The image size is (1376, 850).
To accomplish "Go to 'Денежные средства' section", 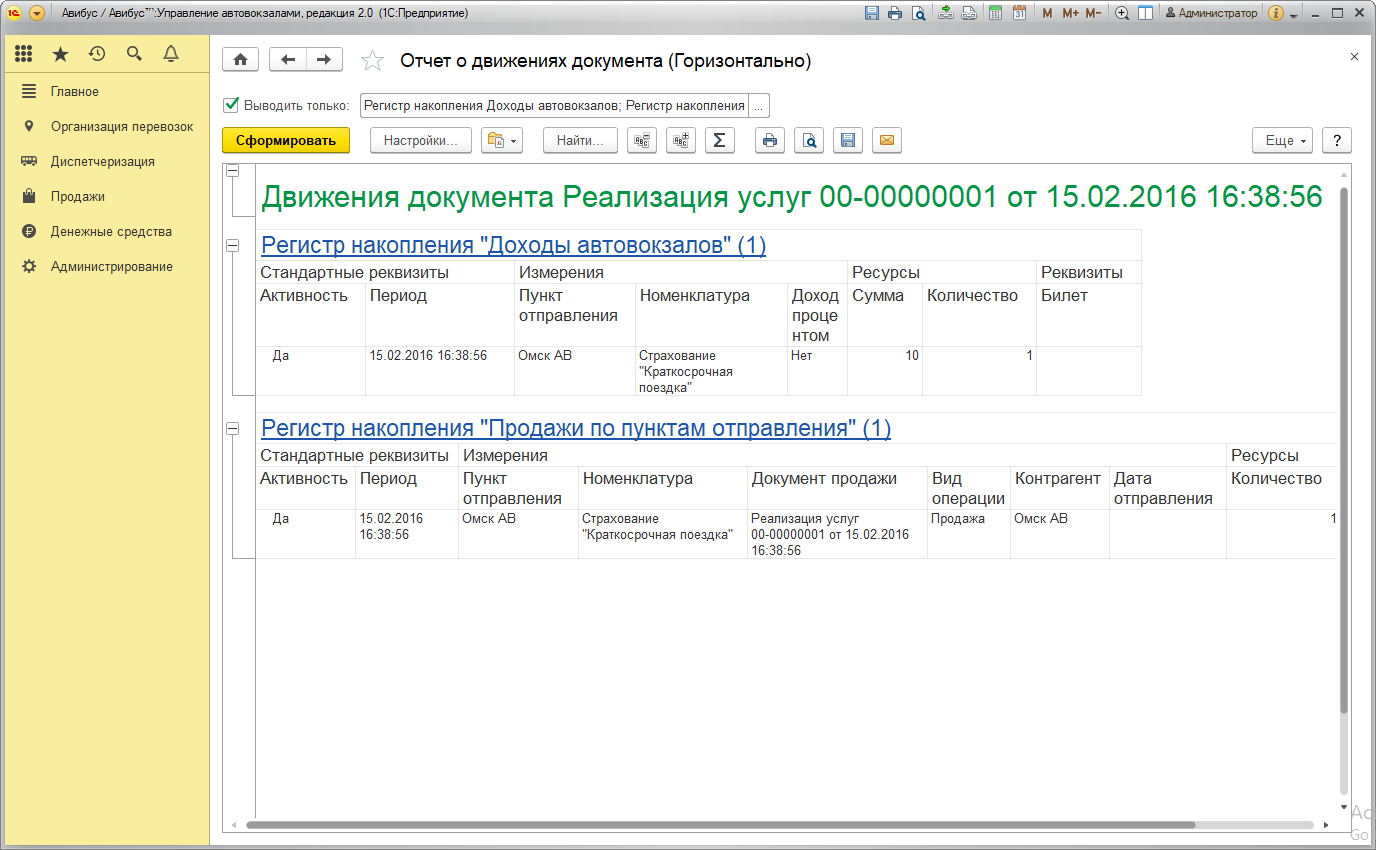I will [111, 231].
